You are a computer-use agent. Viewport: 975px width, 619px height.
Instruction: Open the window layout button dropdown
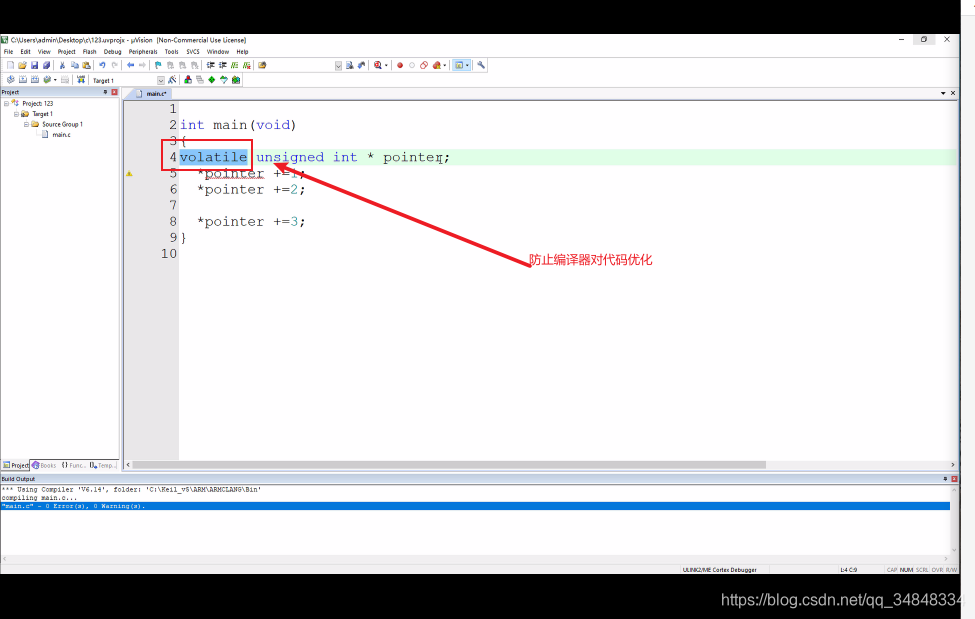[x=468, y=65]
